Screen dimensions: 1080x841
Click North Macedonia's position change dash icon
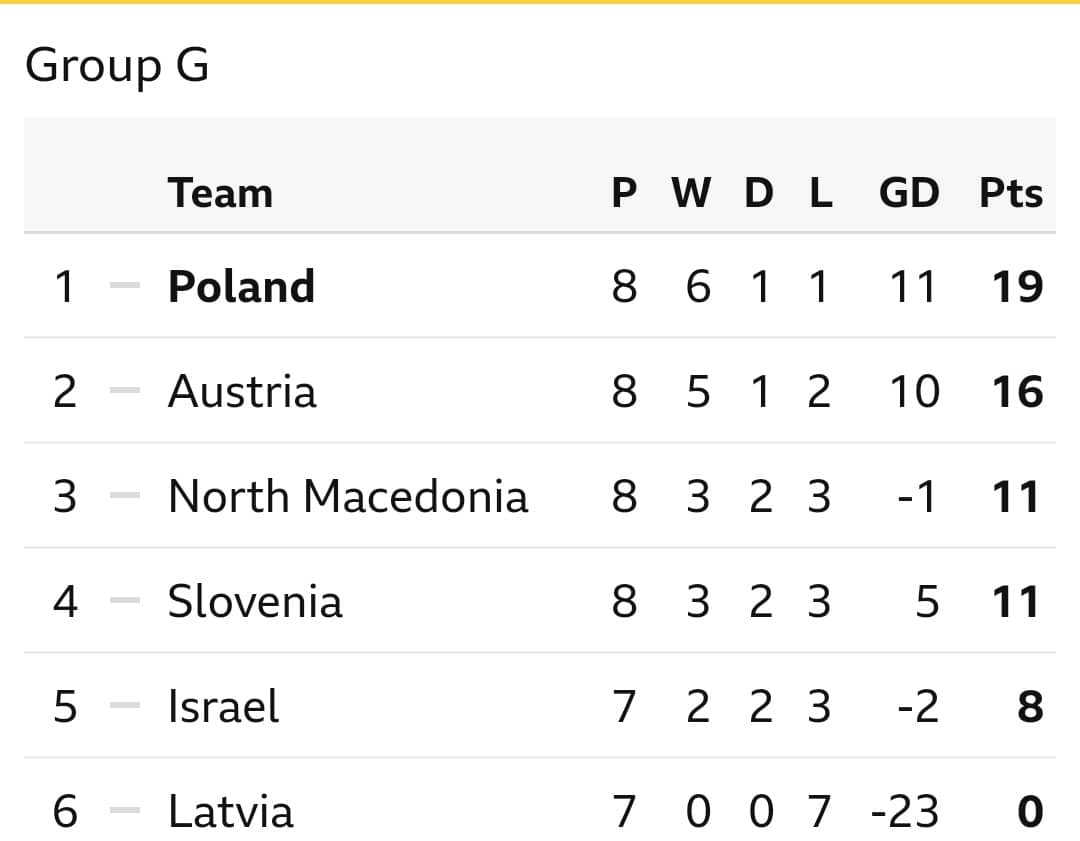point(125,495)
